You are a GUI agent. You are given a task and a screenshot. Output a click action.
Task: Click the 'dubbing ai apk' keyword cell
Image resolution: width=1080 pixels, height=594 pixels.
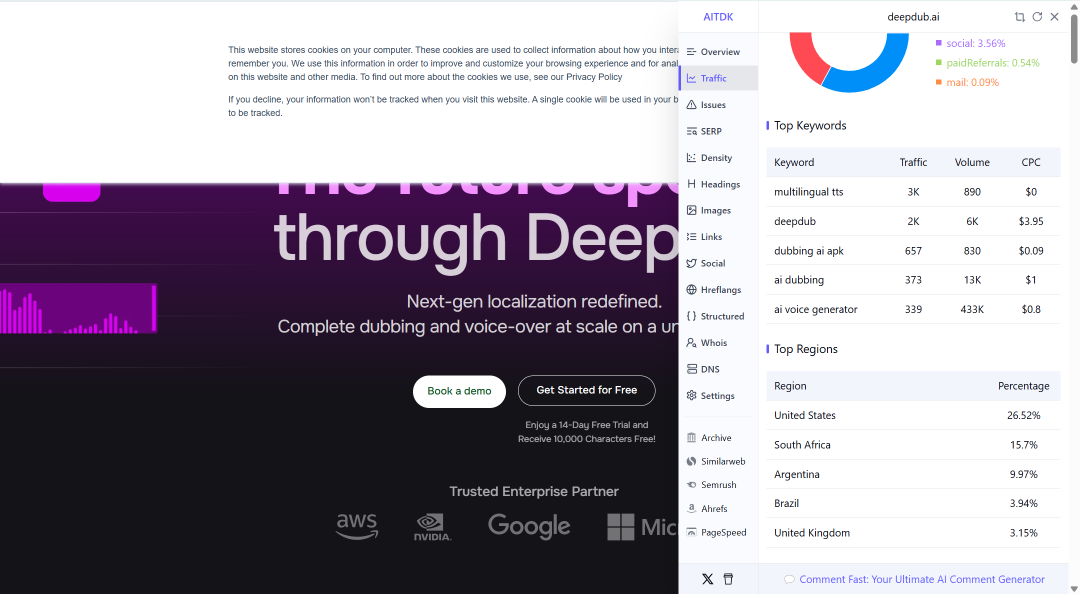click(809, 251)
